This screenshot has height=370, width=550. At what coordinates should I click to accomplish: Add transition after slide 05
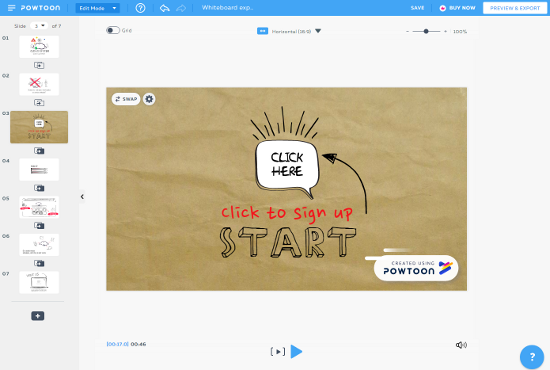click(39, 226)
